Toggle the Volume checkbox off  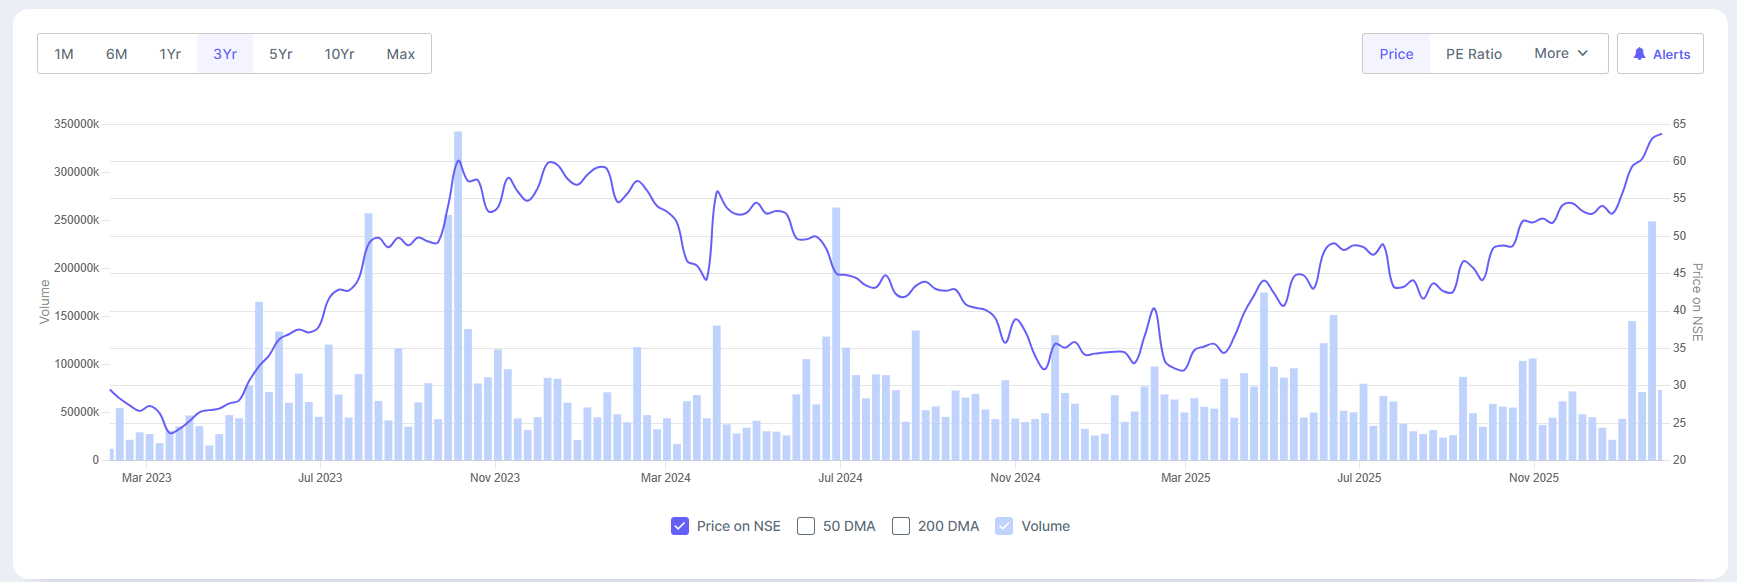1004,526
